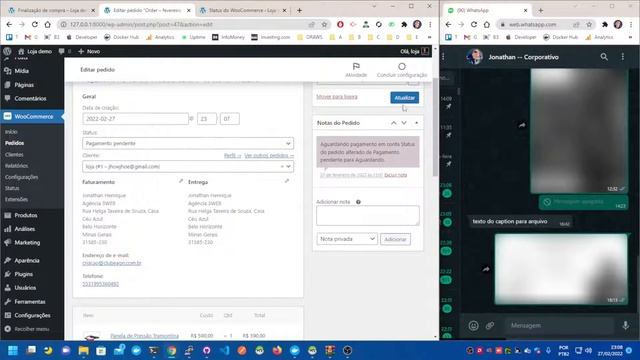Click Recolher menu at sidebar bottom
Viewport: 640px width, 360px height.
(x=31, y=329)
